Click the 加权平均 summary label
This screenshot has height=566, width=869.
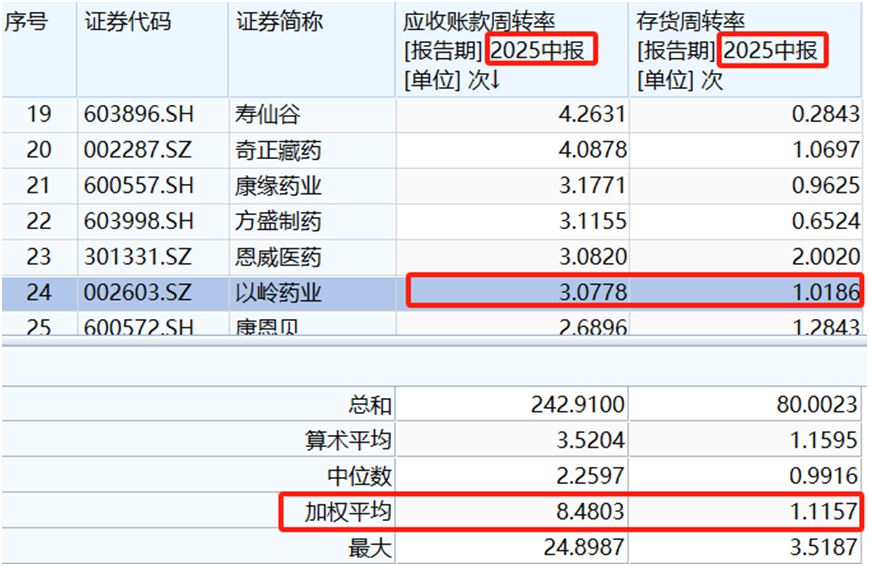(x=348, y=511)
